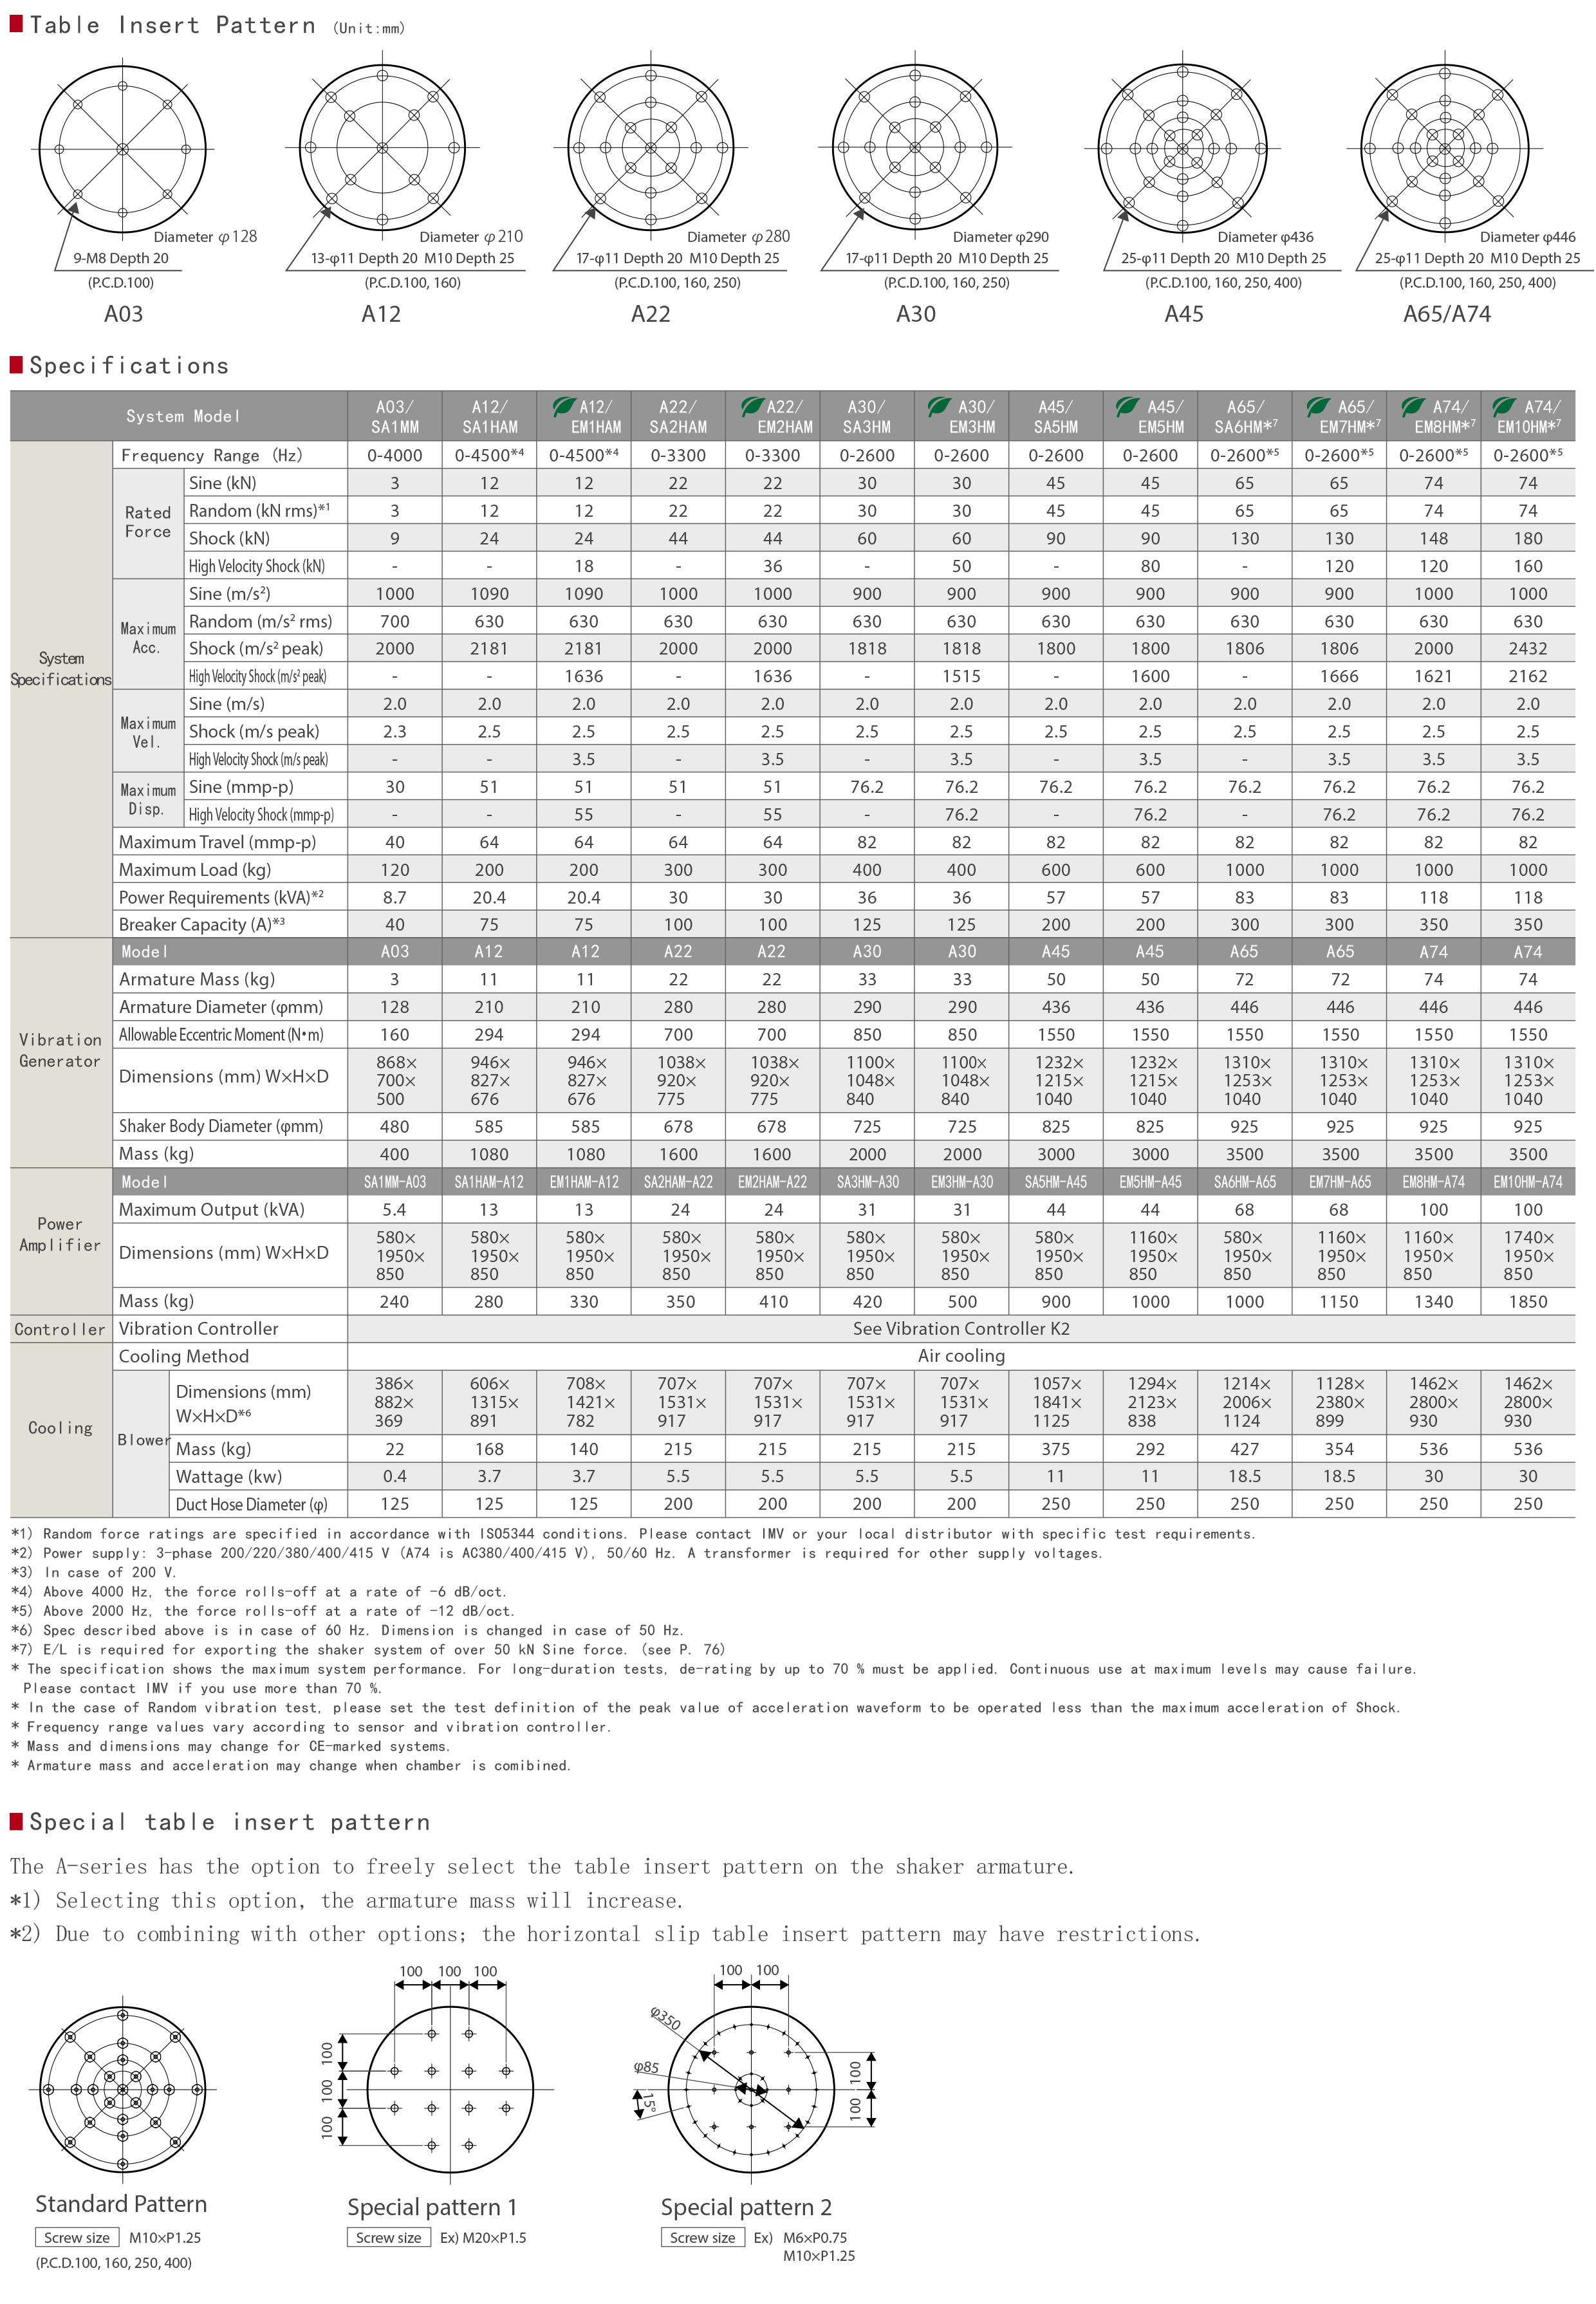Click the 'EM10HM-A74' amplifier model cell
Viewport: 1596px width, 2304px height.
(x=1528, y=1182)
